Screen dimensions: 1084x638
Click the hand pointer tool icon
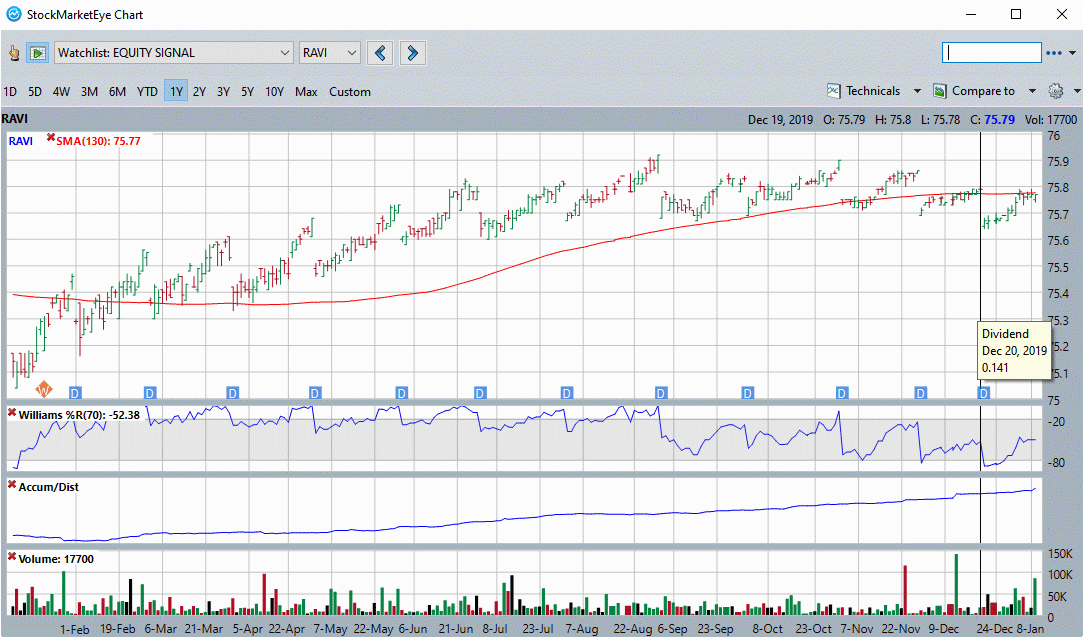point(14,52)
